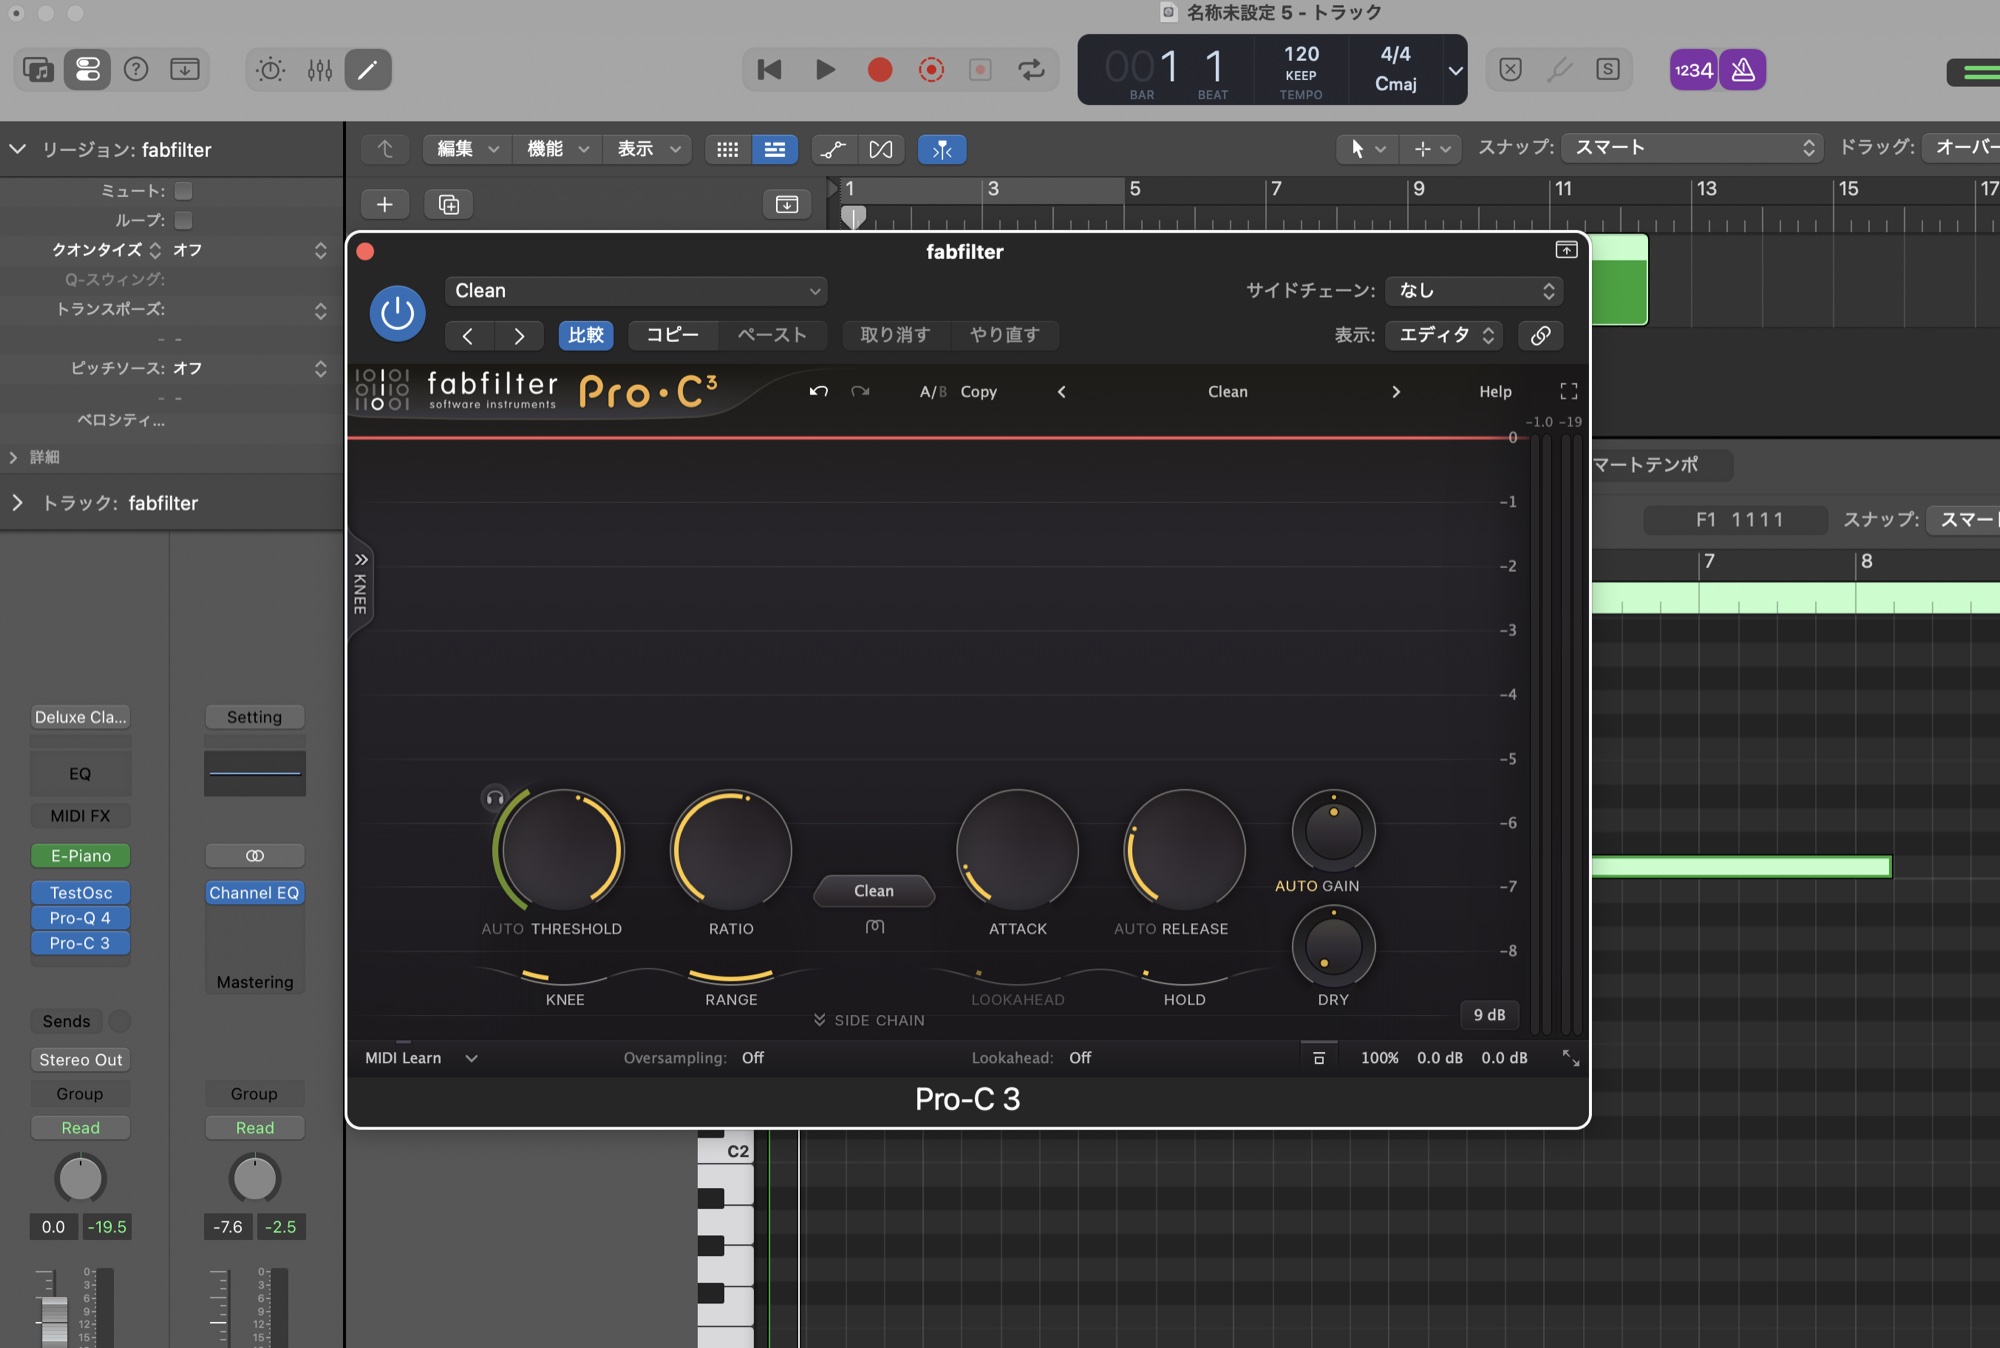Enter full screen mode in Pro-C 3
2000x1348 pixels.
pos(1569,391)
